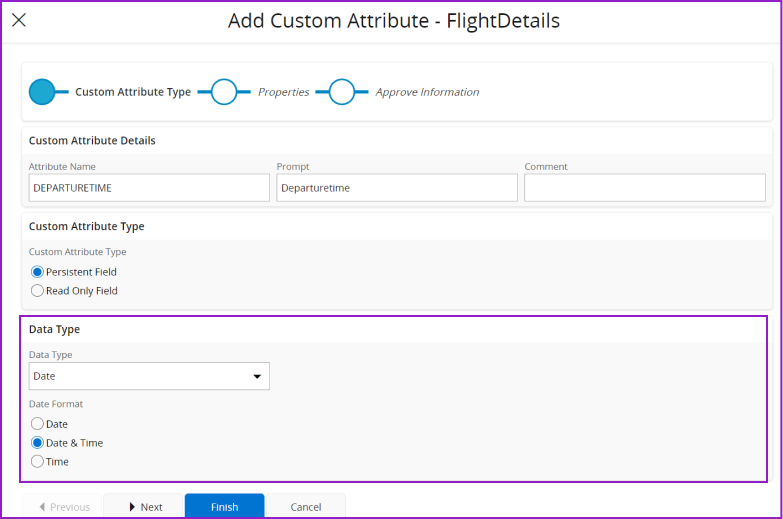Image resolution: width=783 pixels, height=519 pixels.
Task: Choose the Date & Time format option
Action: 38,443
